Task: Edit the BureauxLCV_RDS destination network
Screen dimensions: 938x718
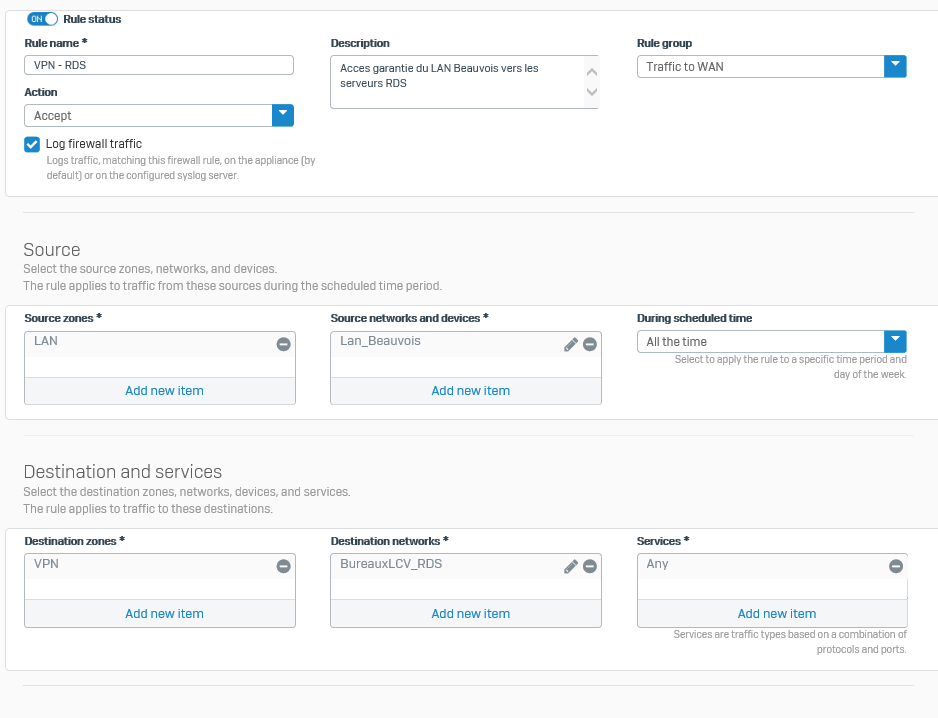Action: 571,566
